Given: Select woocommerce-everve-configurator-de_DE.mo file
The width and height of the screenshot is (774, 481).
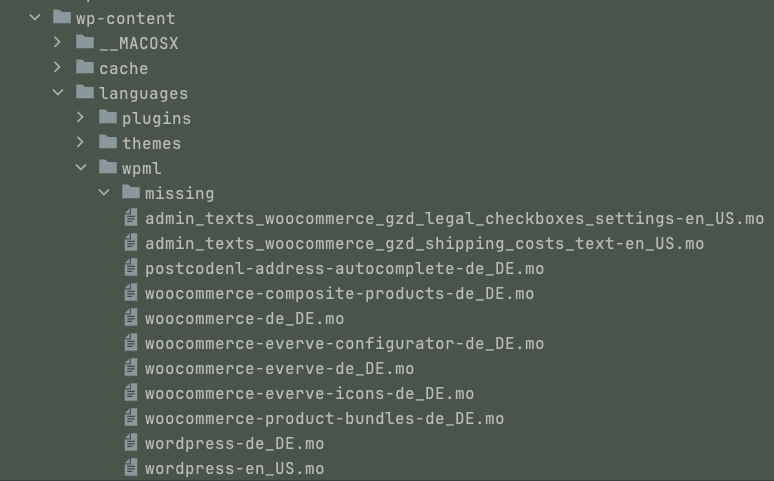Looking at the screenshot, I should click(344, 343).
